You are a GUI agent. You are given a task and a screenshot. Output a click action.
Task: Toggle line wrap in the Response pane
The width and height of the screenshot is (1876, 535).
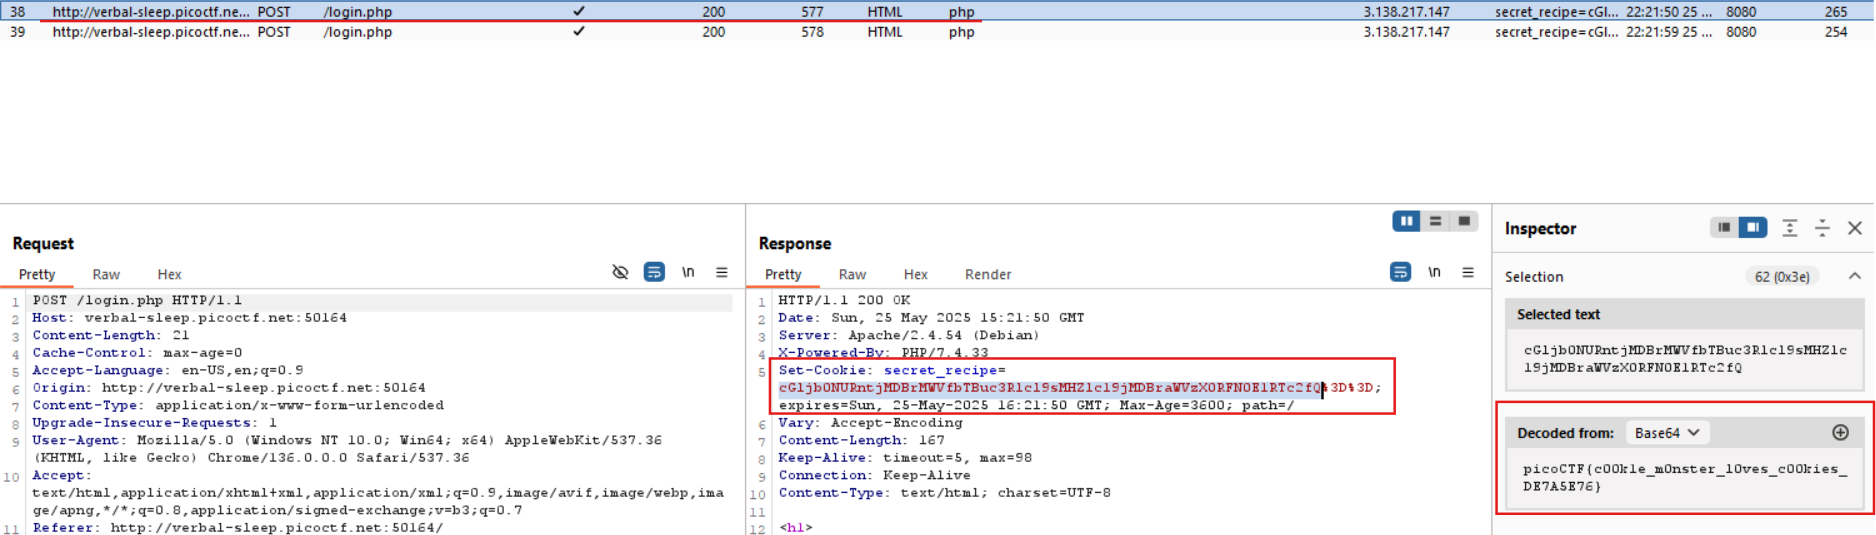[x=1401, y=272]
